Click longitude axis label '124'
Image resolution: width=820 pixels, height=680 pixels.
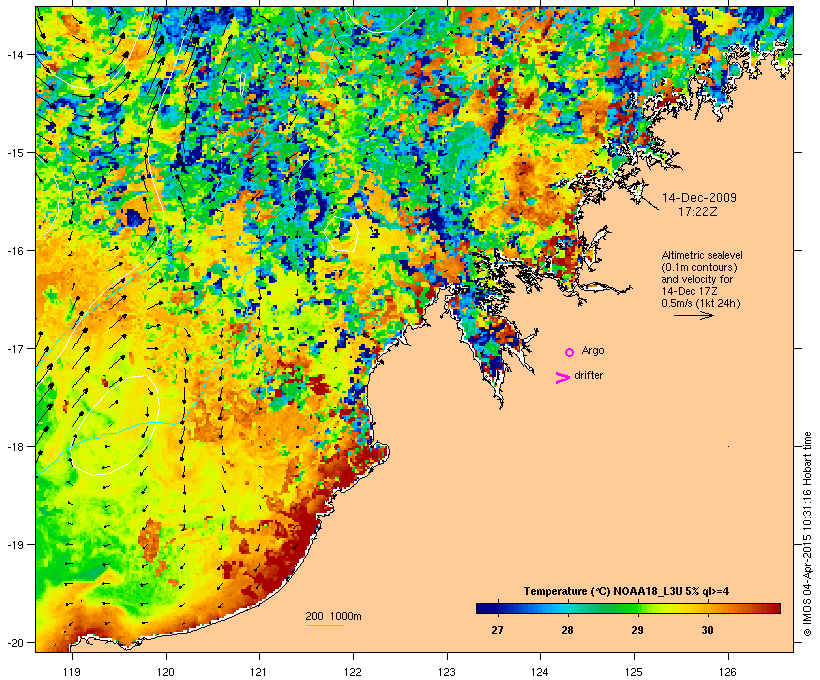click(x=541, y=672)
